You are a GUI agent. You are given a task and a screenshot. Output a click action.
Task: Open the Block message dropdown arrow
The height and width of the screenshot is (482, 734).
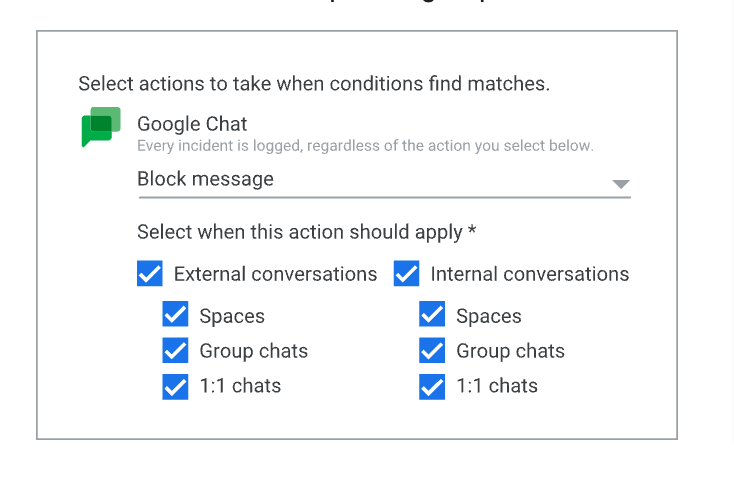tap(621, 184)
